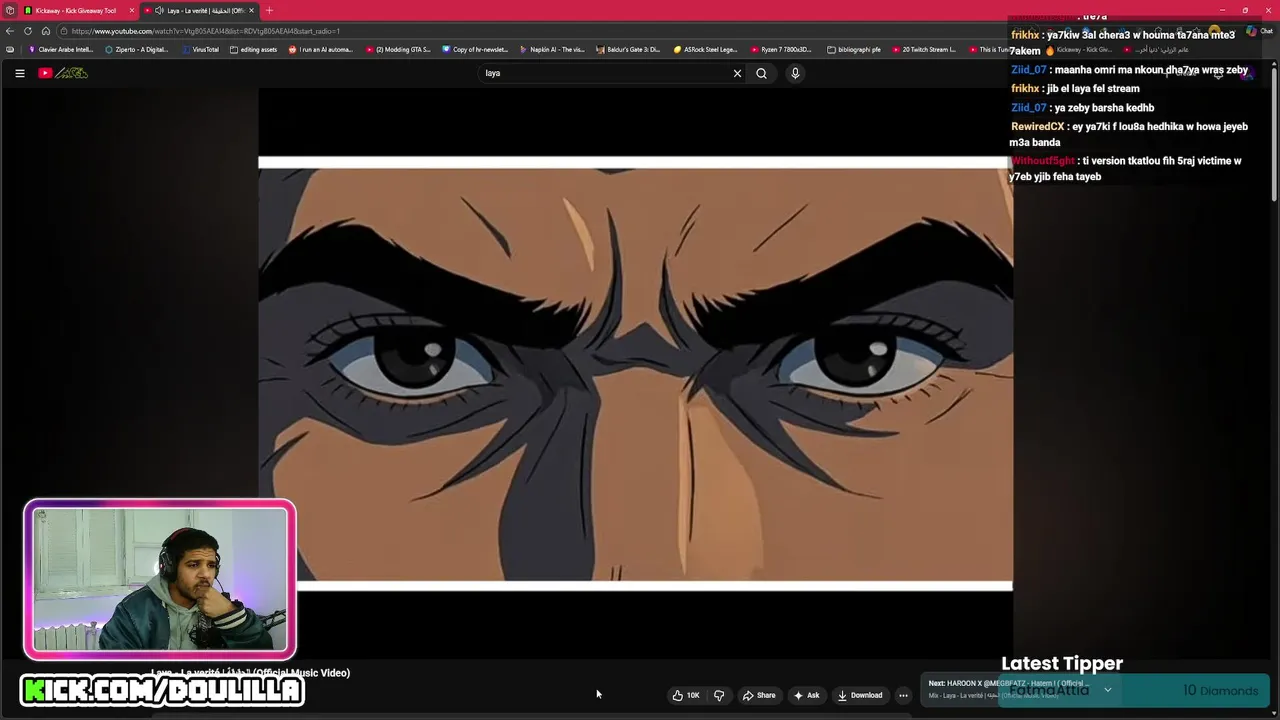Dislike the video with thumbs down

tap(719, 695)
